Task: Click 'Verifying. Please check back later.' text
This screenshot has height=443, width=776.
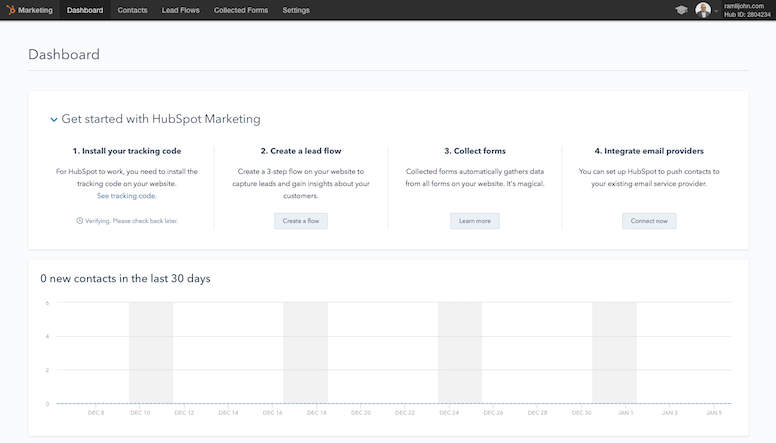Action: point(131,221)
